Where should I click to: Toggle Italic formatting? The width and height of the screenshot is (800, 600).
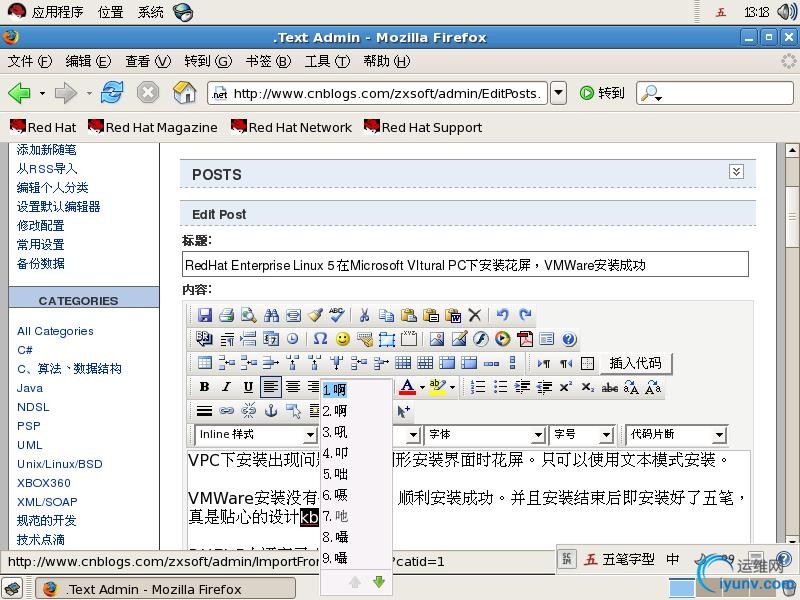tap(227, 387)
